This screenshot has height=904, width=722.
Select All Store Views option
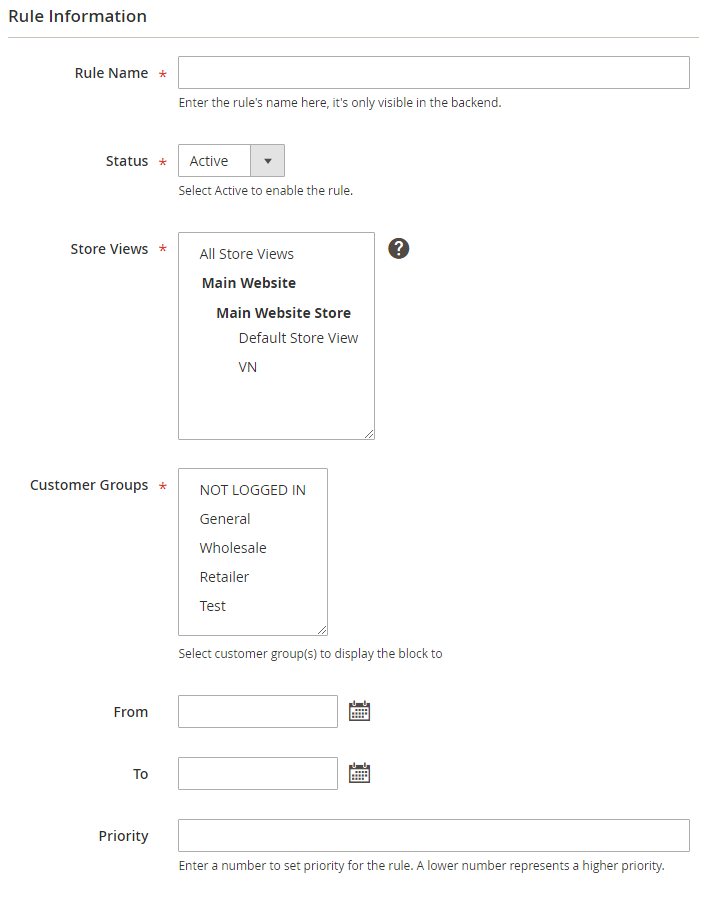pos(247,254)
